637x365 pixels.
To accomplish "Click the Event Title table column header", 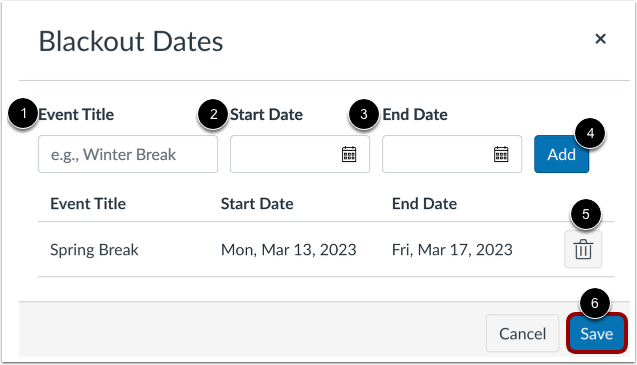I will click(x=88, y=204).
